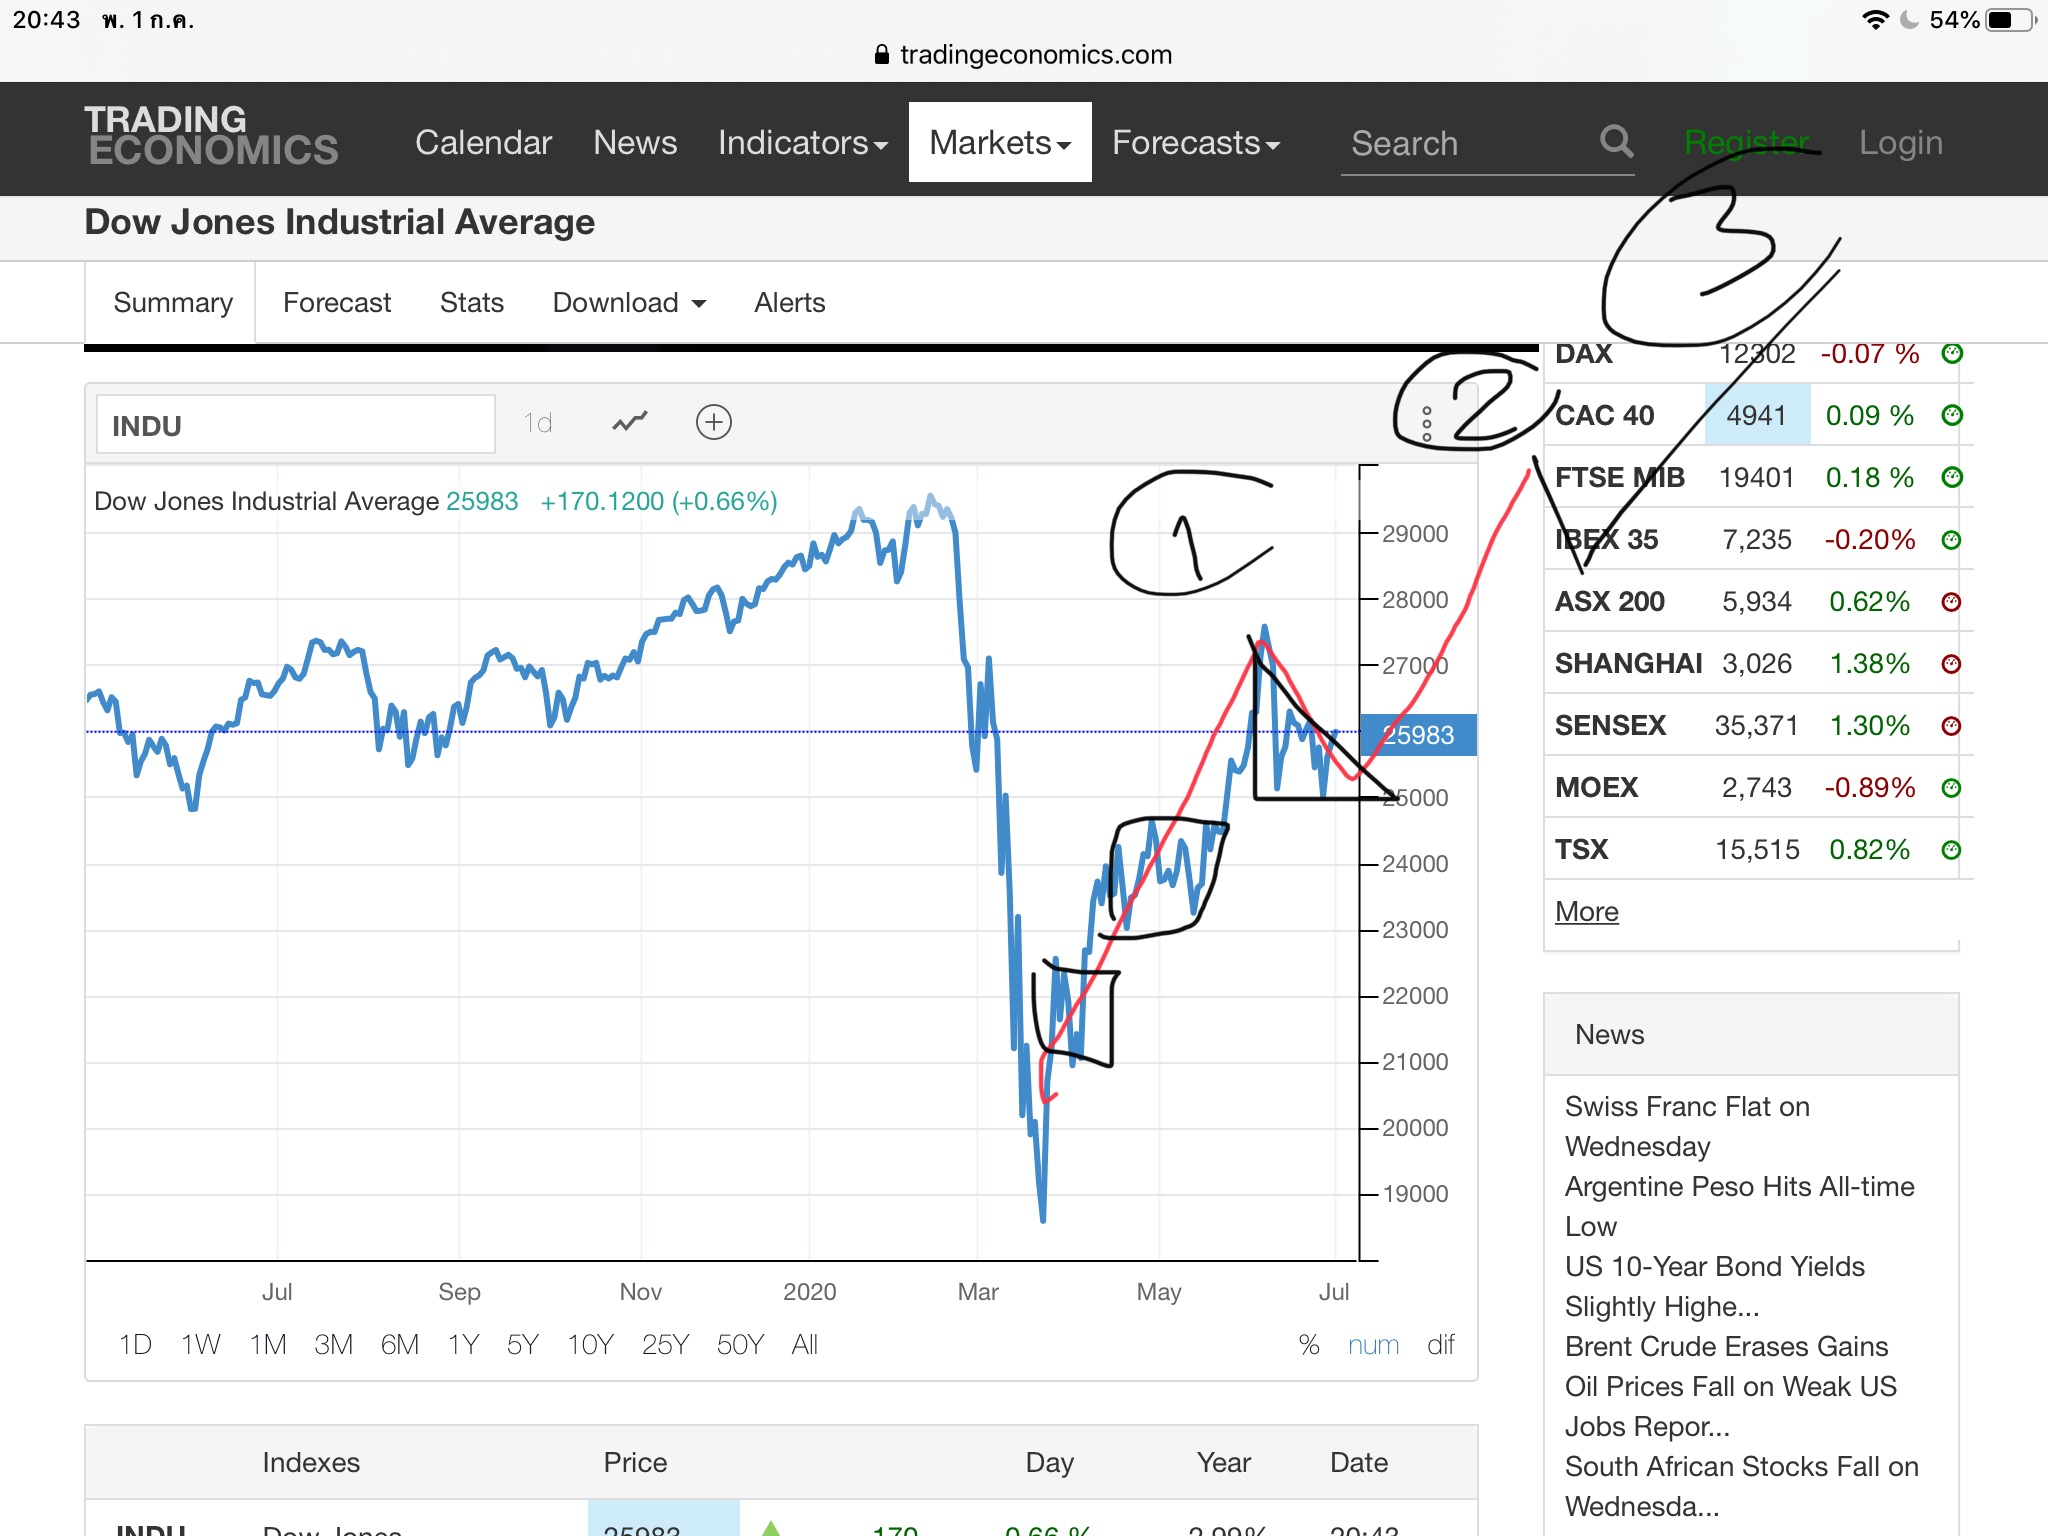This screenshot has height=1536, width=2048.
Task: Open South African Stocks Fall article
Action: coord(1741,1486)
